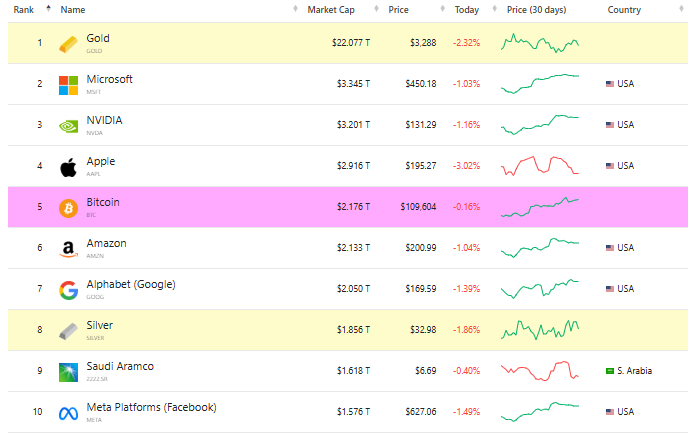Click Microsoft price $450.18

click(x=421, y=84)
